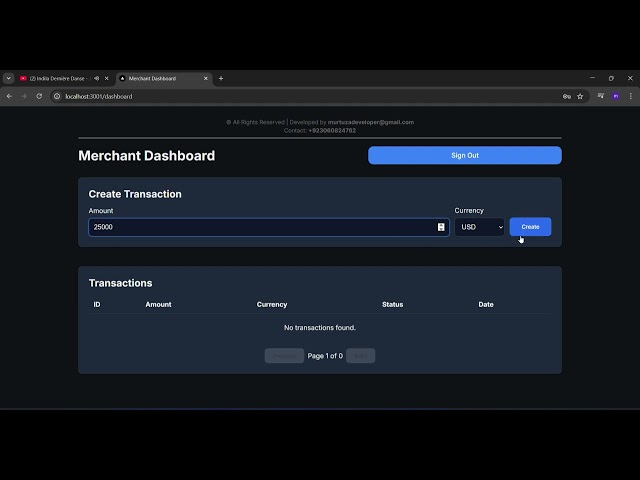This screenshot has width=640, height=480.
Task: Click the disabled Previous page button
Action: (284, 356)
